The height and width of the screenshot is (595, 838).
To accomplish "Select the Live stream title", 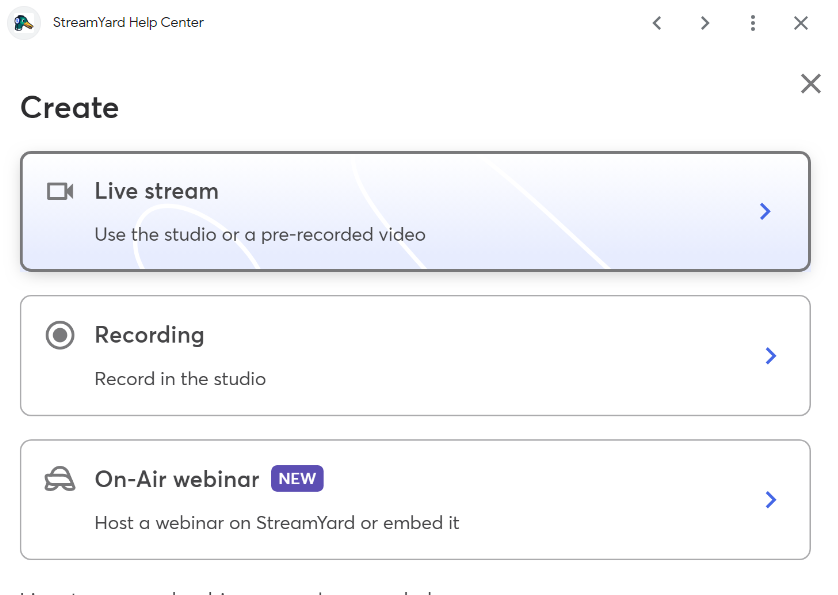I will pos(157,191).
